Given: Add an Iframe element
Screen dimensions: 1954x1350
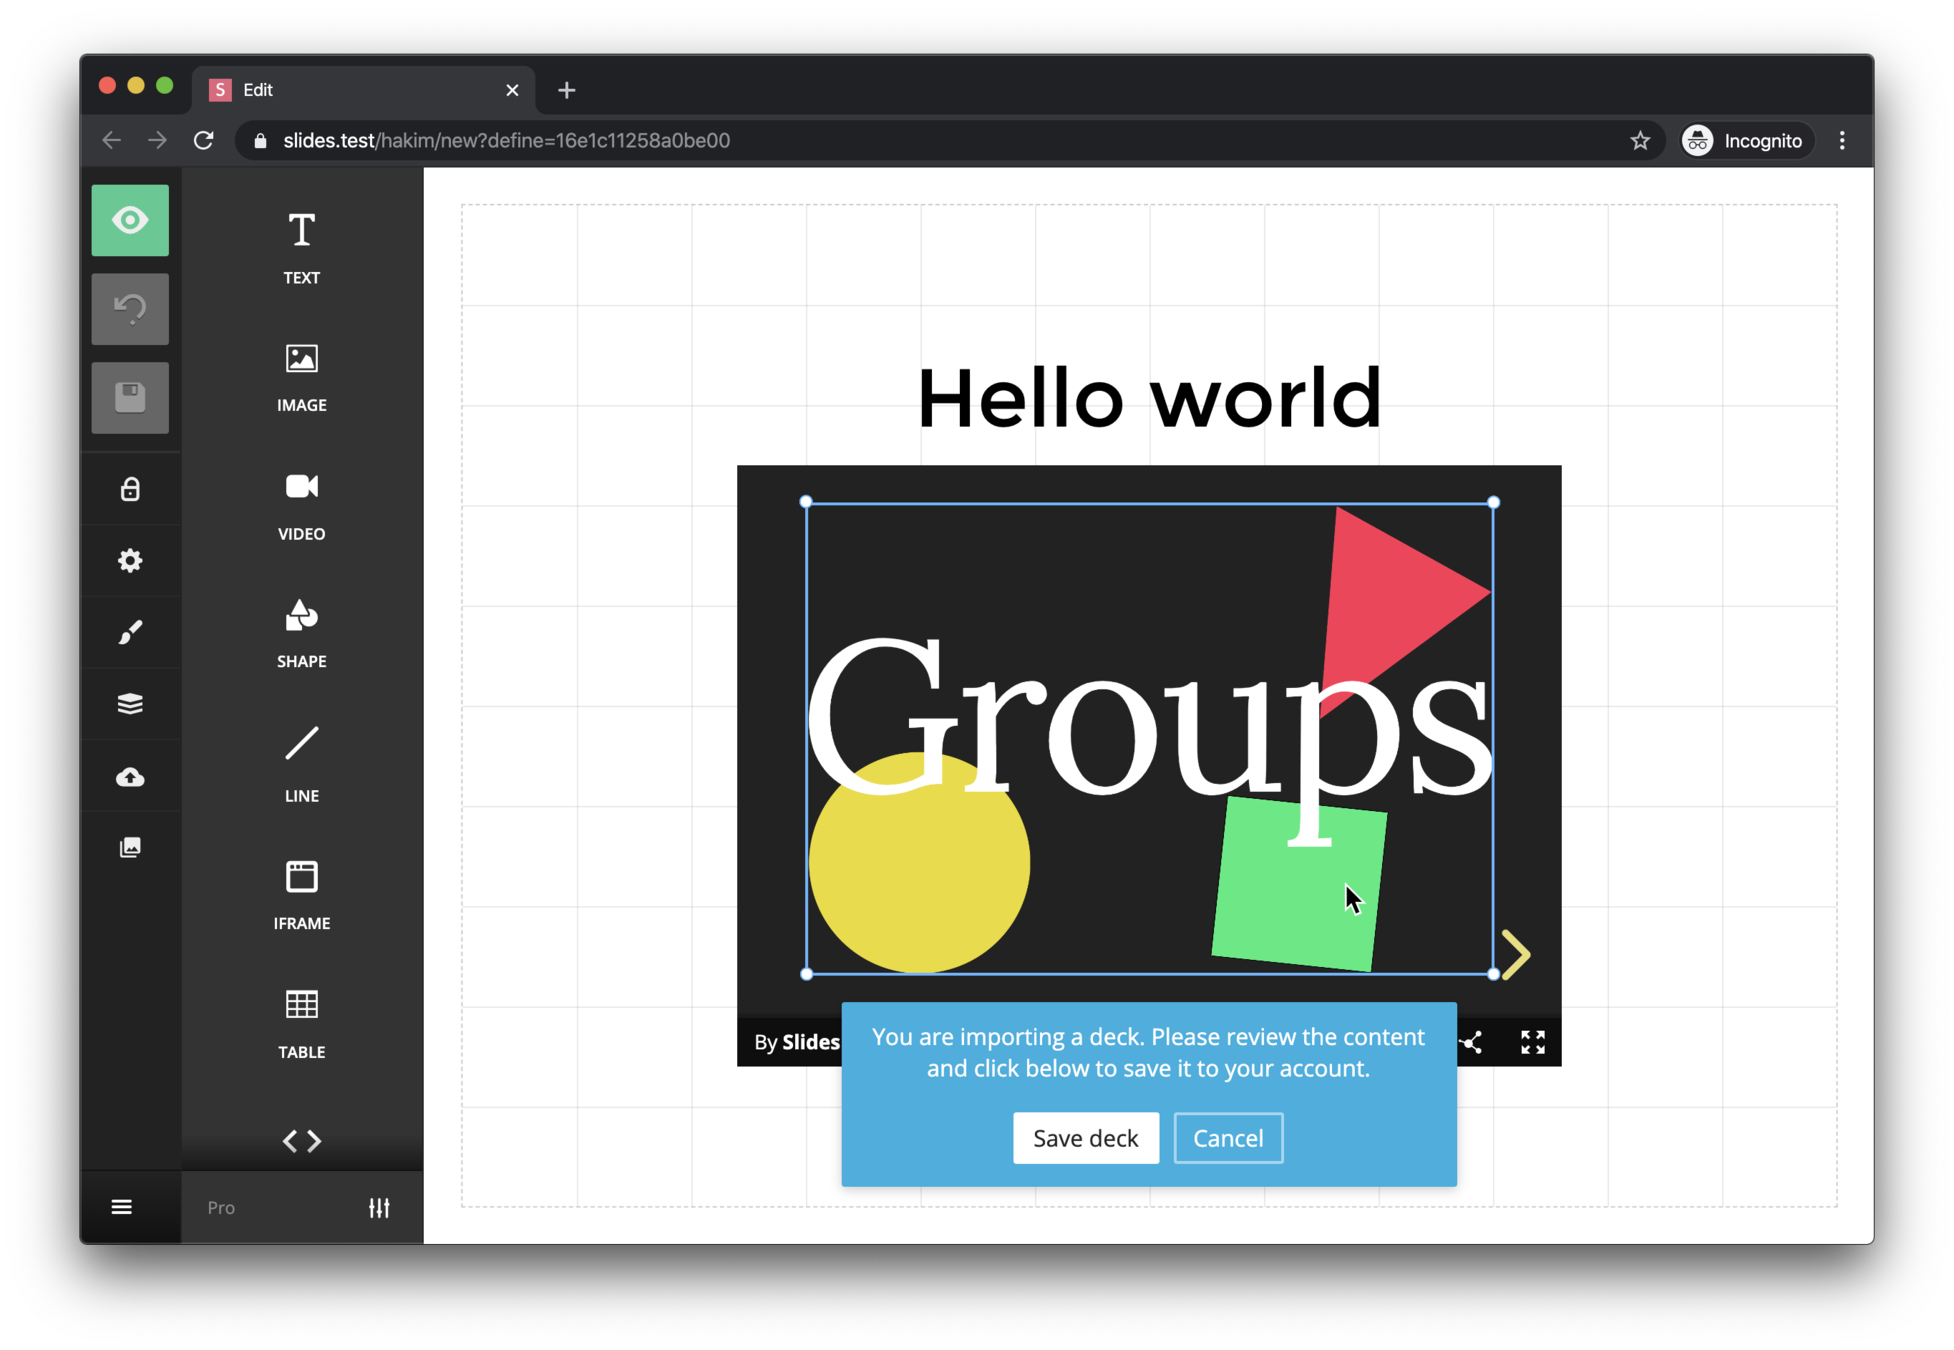Looking at the screenshot, I should (301, 893).
